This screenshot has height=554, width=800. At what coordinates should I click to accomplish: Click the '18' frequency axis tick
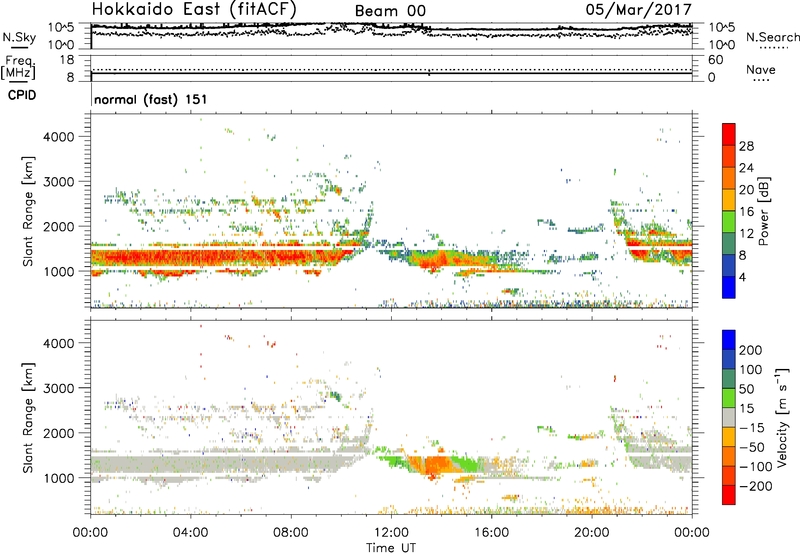coord(67,60)
